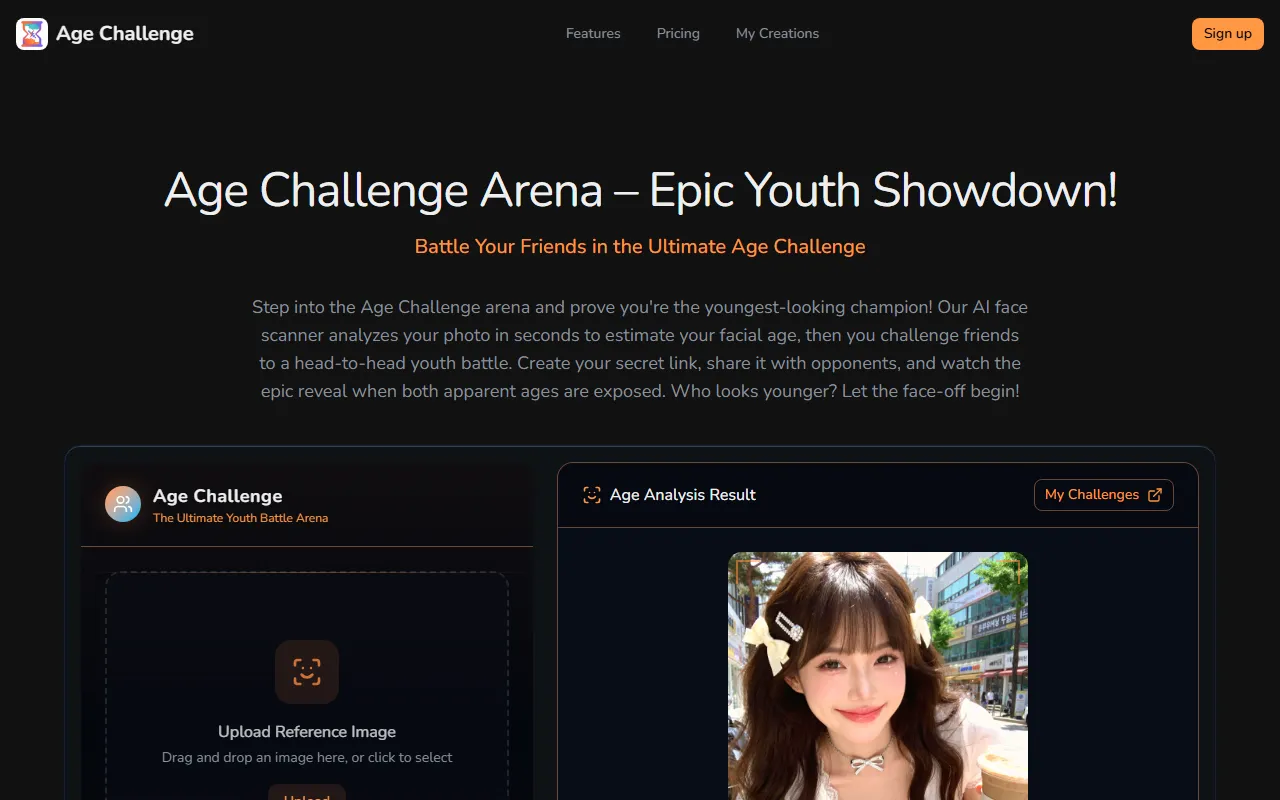Image resolution: width=1280 pixels, height=800 pixels.
Task: Select the Upload Reference Image label
Action: tap(307, 732)
